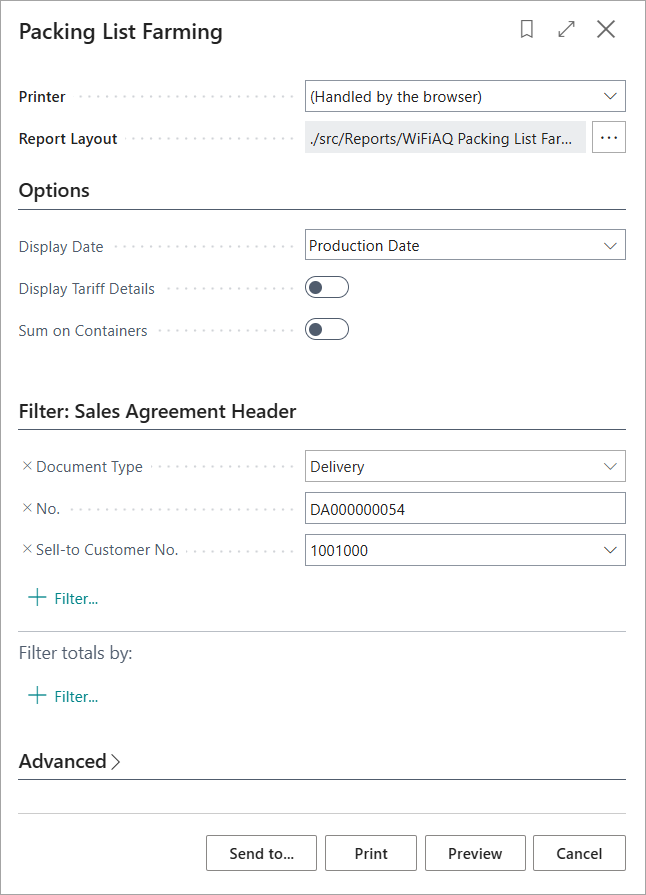Image resolution: width=646 pixels, height=895 pixels.
Task: Click the ellipsis button for Report Layout
Action: click(x=608, y=138)
